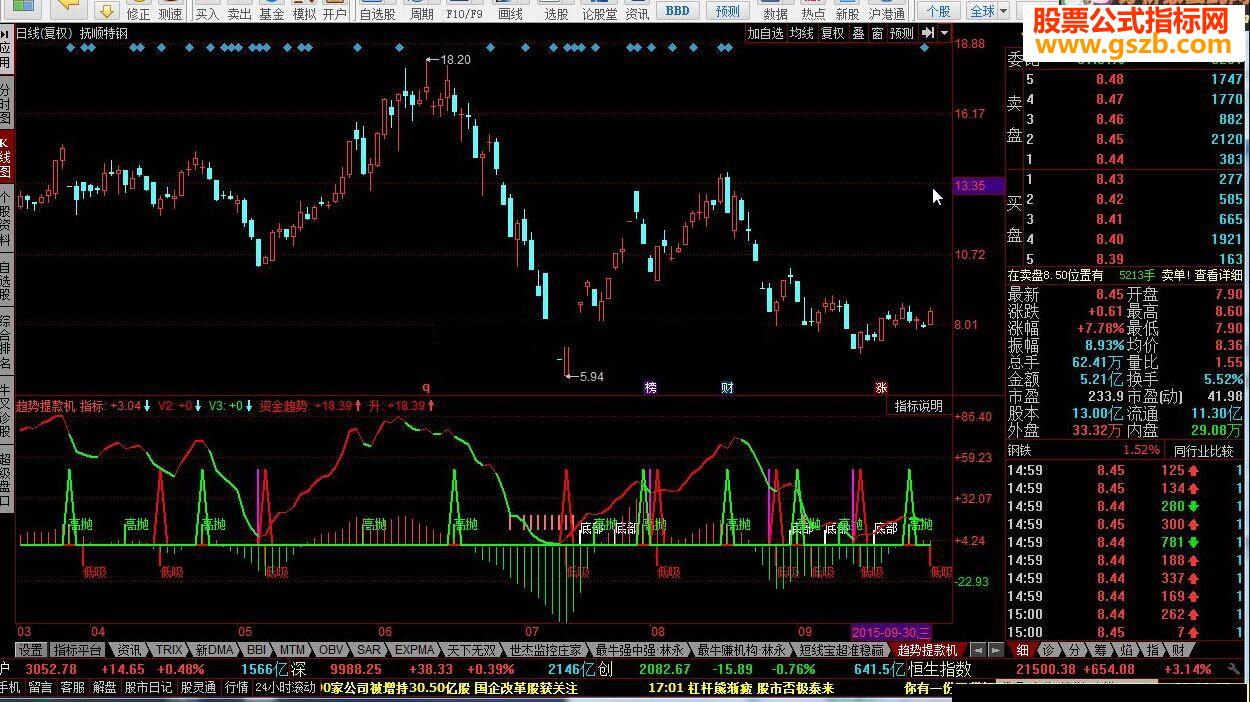Click the 个股 button
This screenshot has width=1250, height=702.
pos(938,11)
